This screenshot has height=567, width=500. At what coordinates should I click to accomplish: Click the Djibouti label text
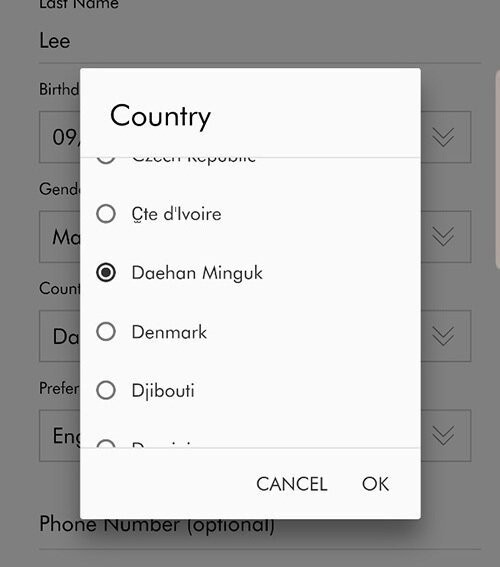coord(163,391)
